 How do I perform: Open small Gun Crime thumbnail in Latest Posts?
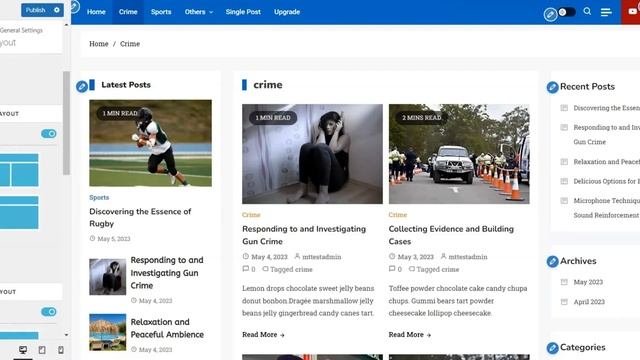[108, 276]
